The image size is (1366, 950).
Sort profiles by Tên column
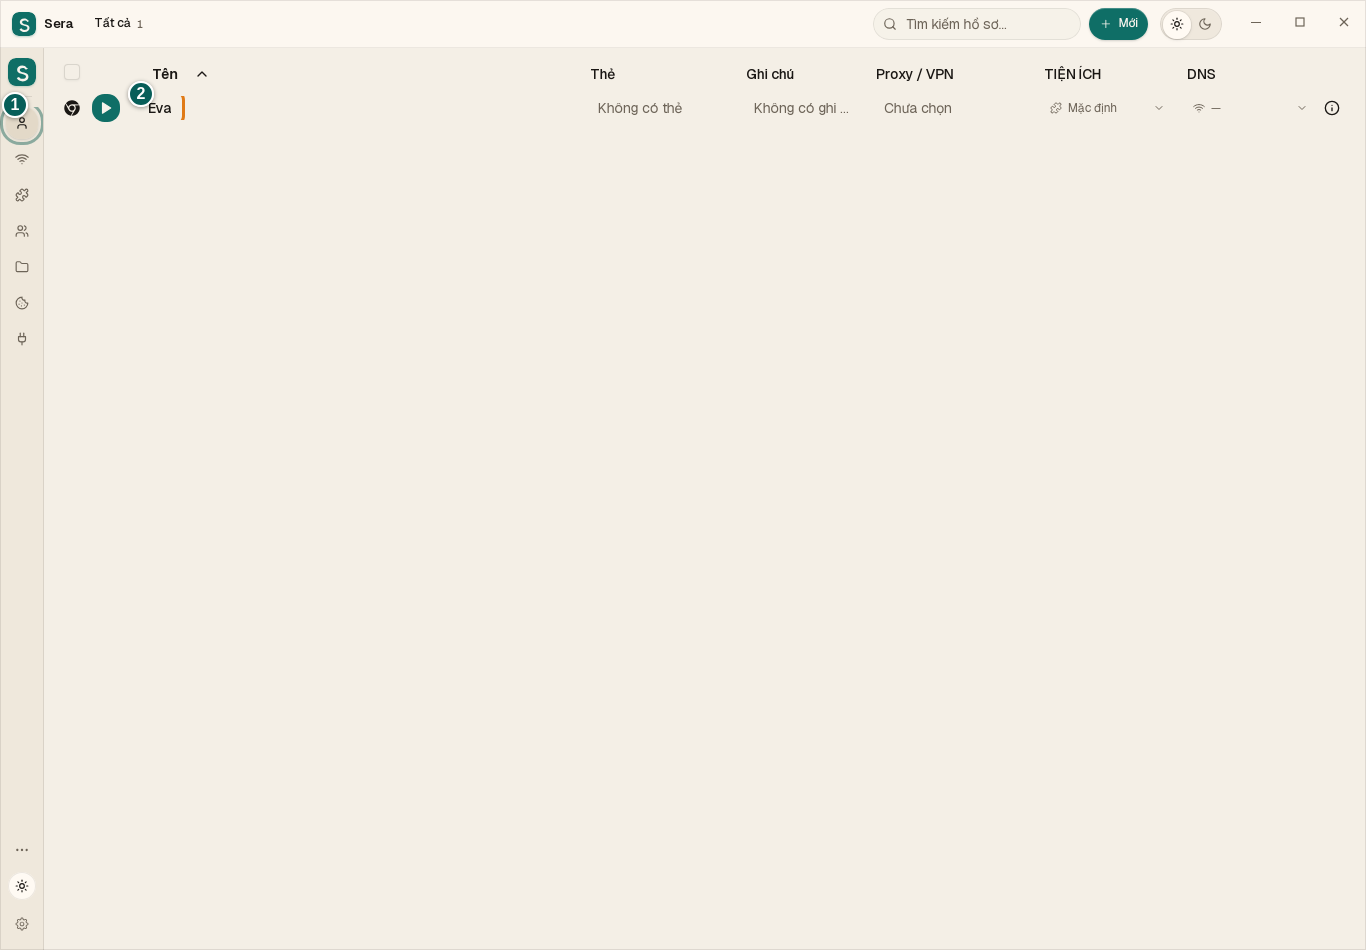(180, 74)
